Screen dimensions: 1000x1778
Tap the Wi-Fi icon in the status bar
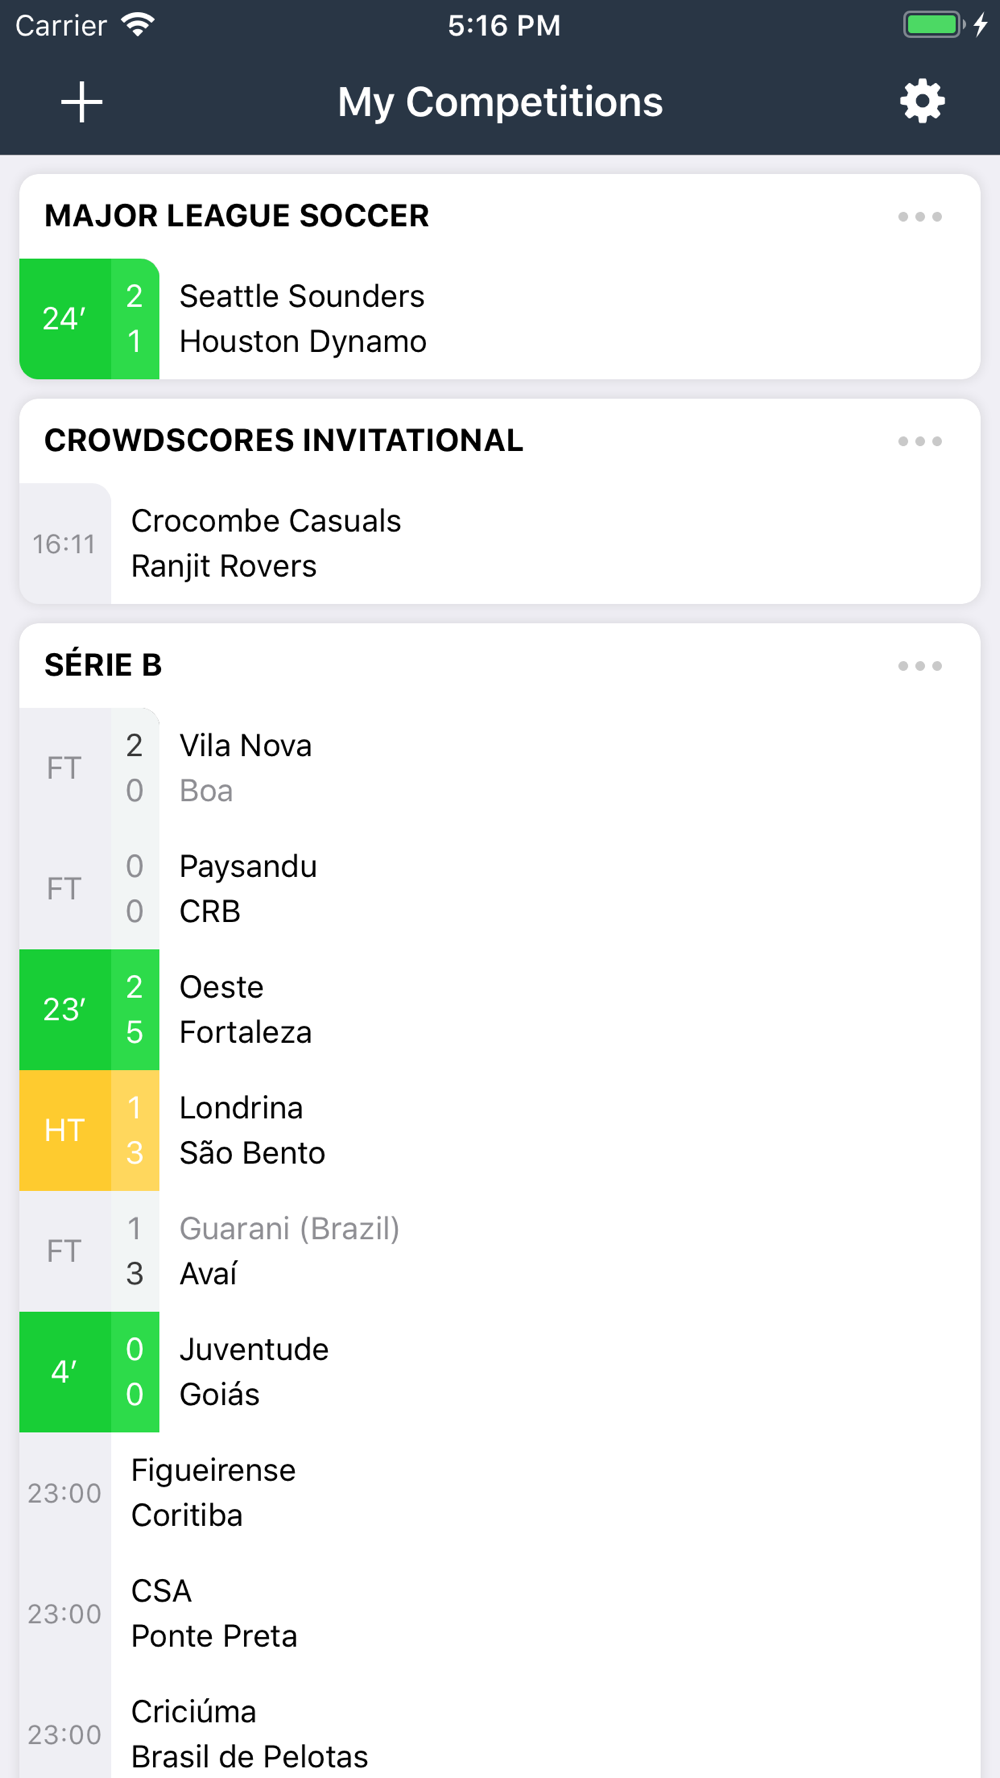tap(137, 25)
